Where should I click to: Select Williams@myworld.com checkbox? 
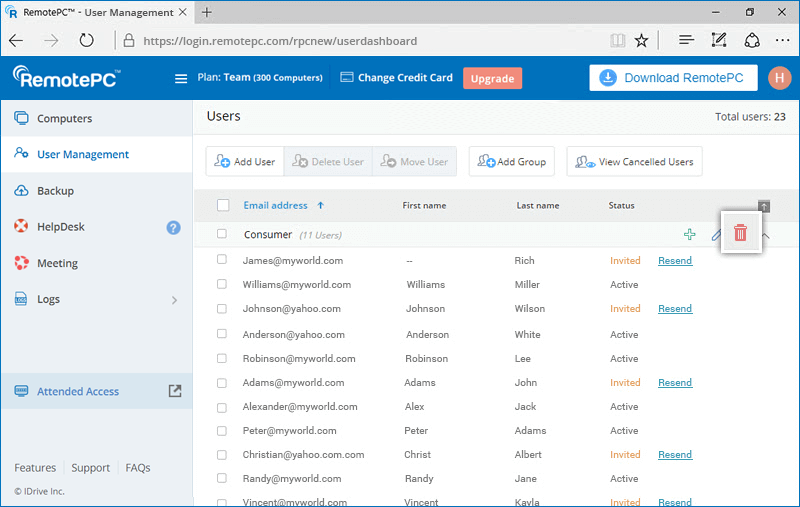(221, 284)
